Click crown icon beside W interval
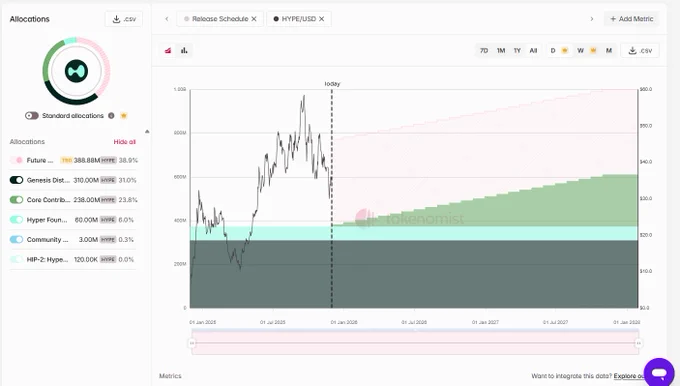Image resolution: width=680 pixels, height=386 pixels. [x=593, y=51]
